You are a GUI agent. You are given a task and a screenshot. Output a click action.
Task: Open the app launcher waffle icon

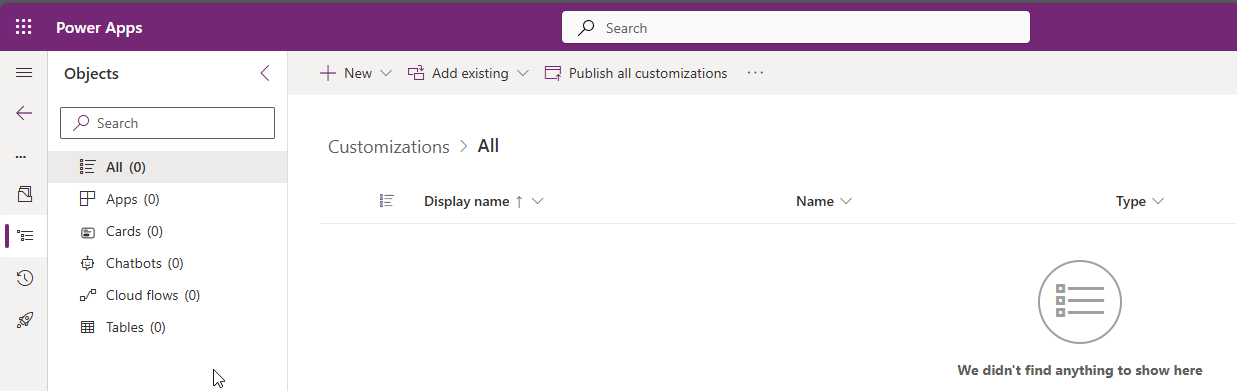[24, 27]
